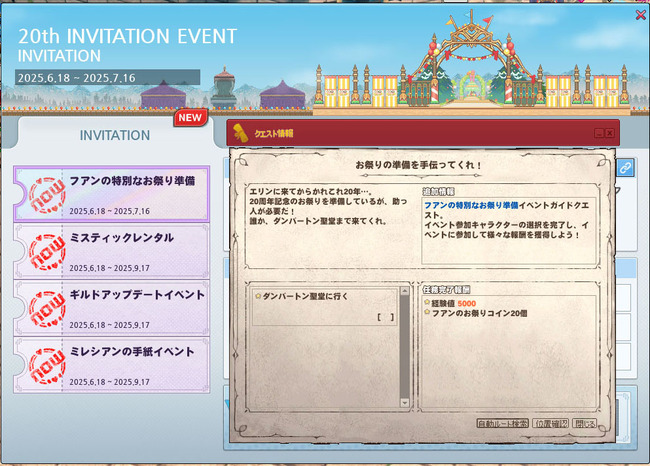Close the クエスト情報 quest window
650x466 pixels.
coord(610,133)
